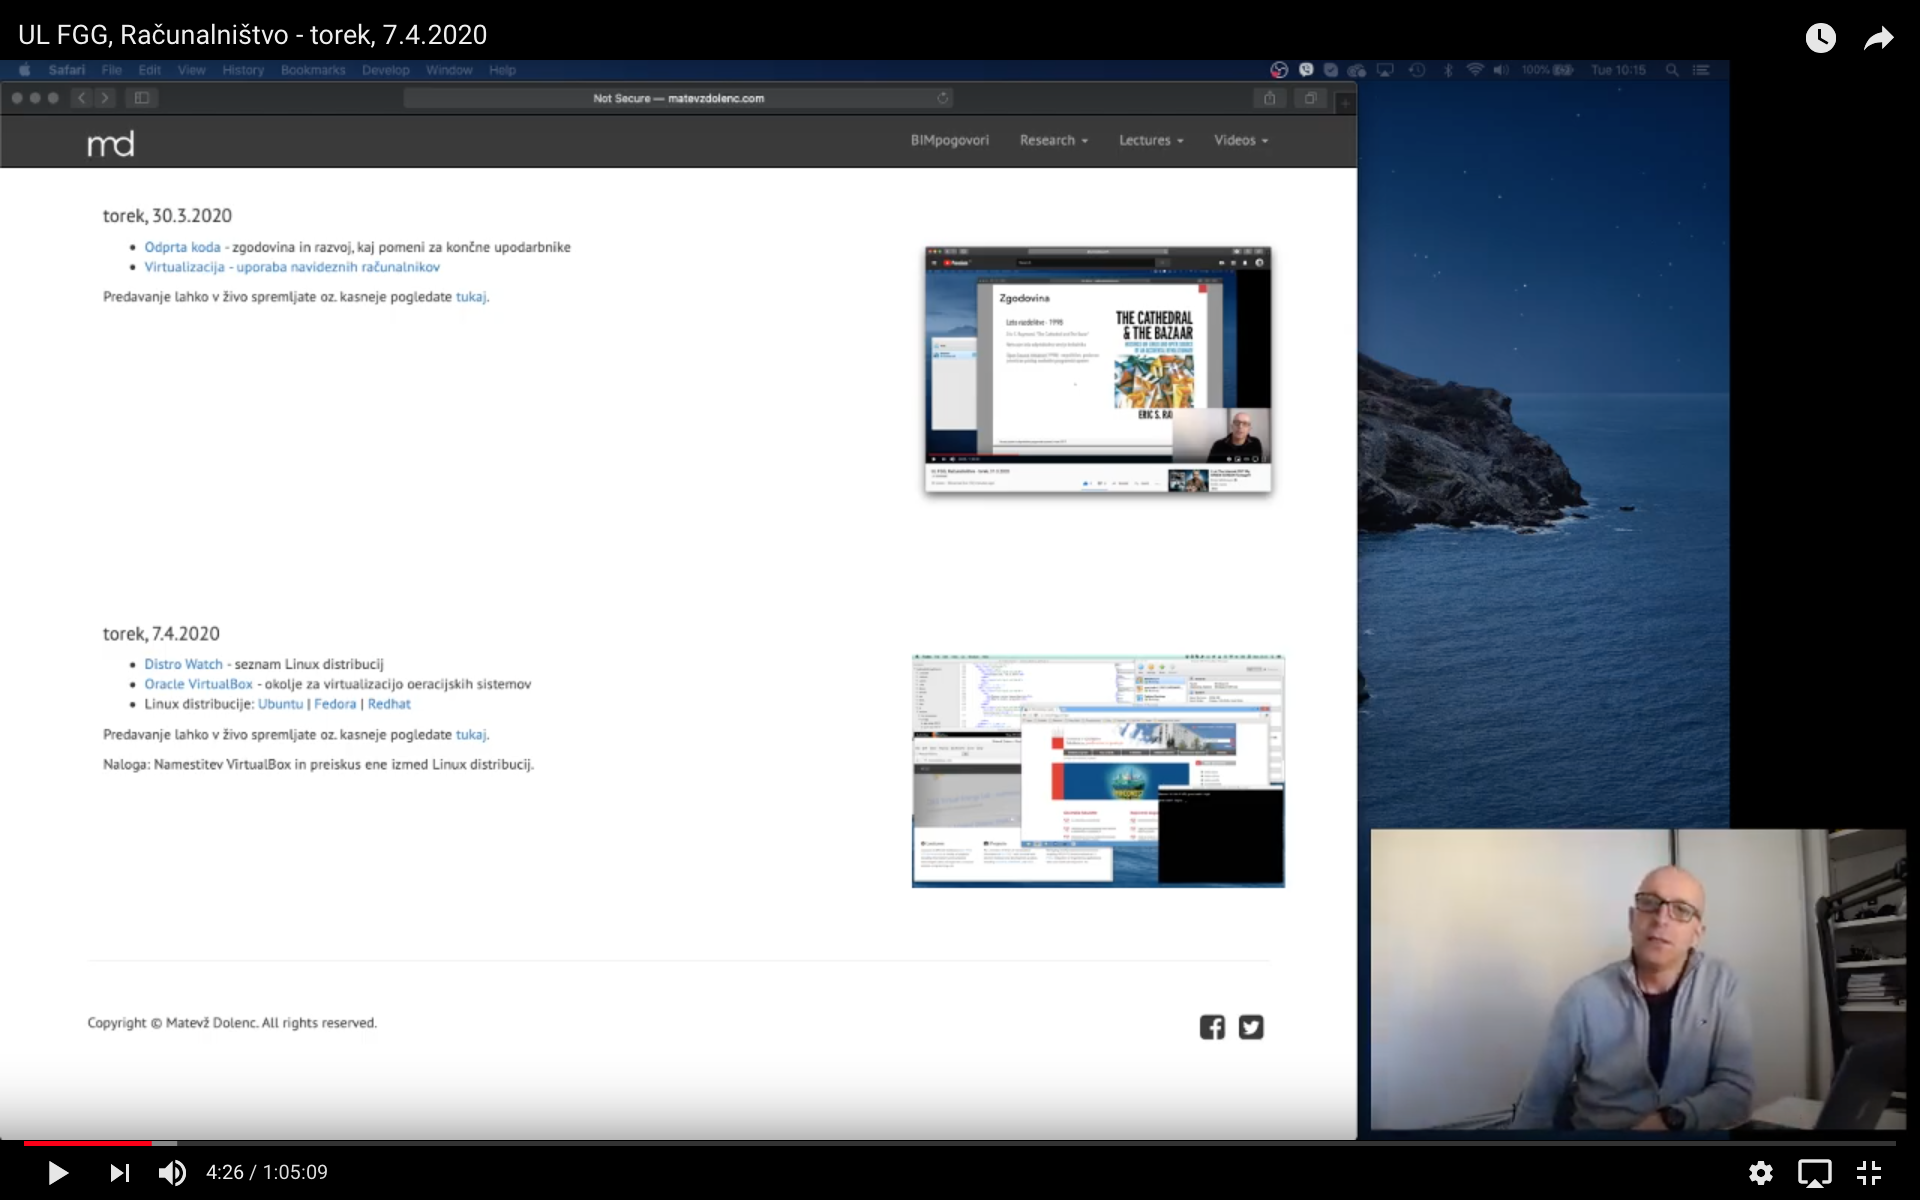Open the Help menu
This screenshot has height=1200, width=1920.
click(502, 70)
